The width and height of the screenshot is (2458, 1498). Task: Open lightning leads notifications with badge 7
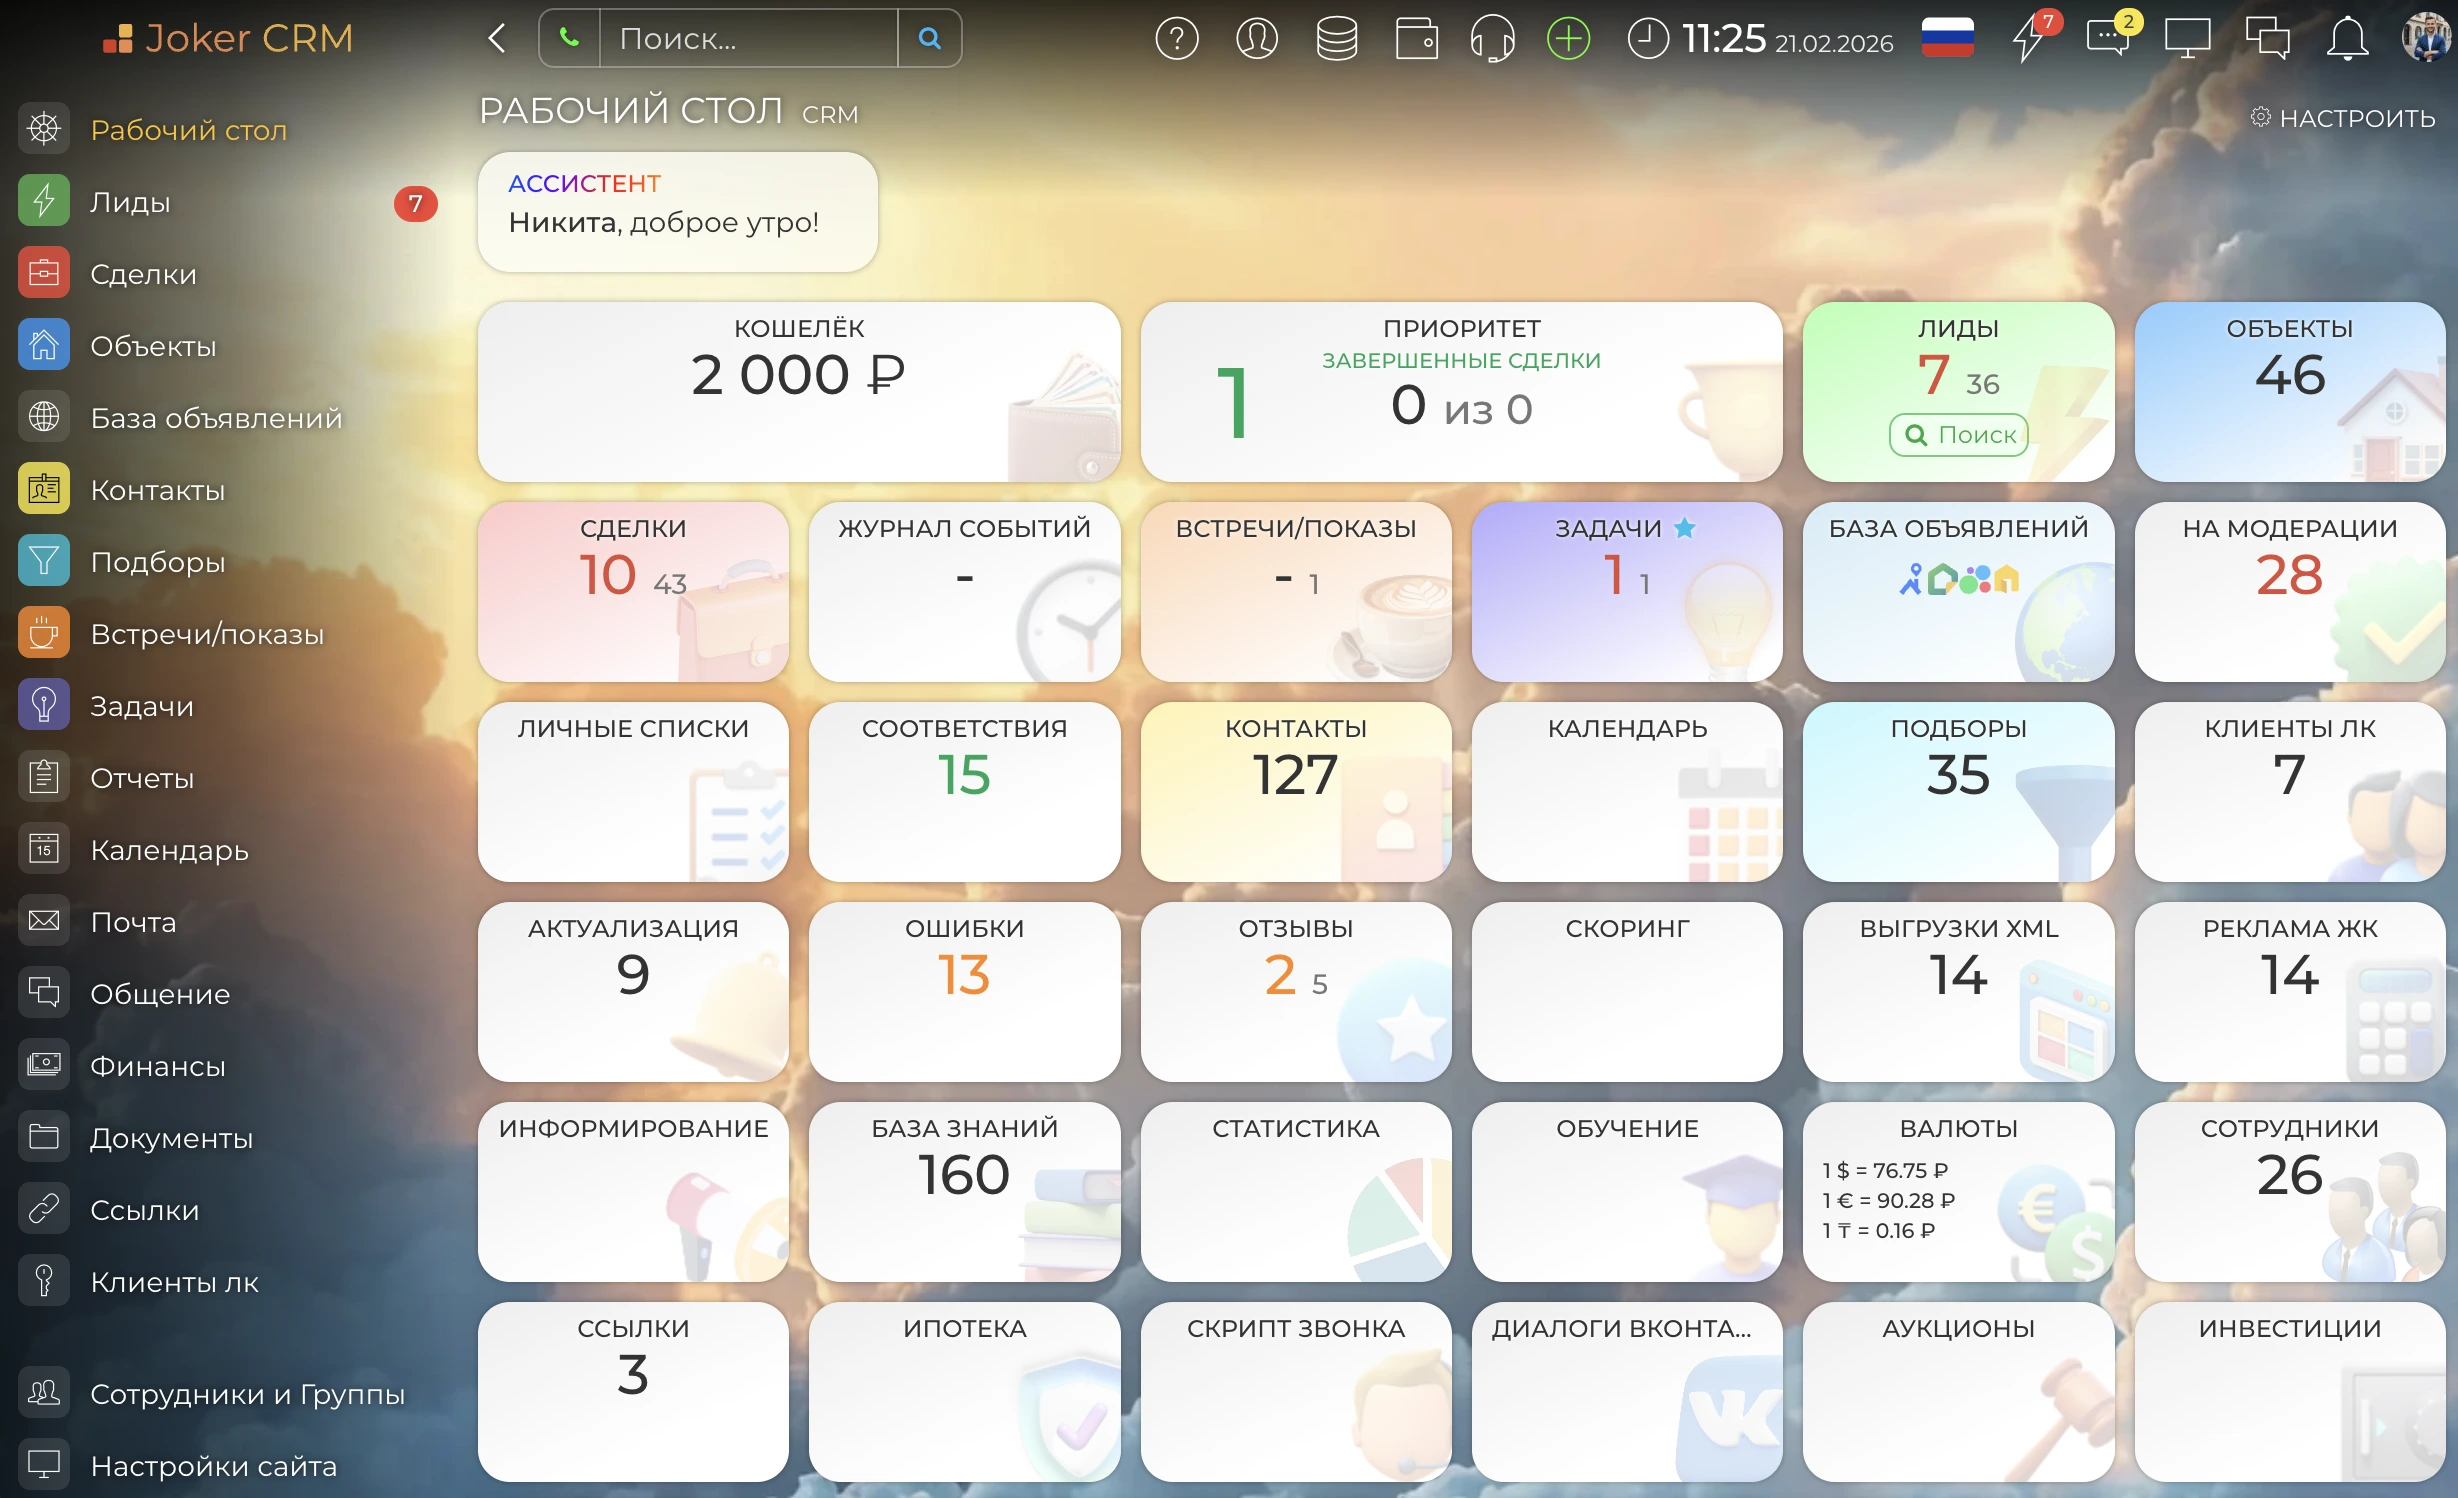2028,39
